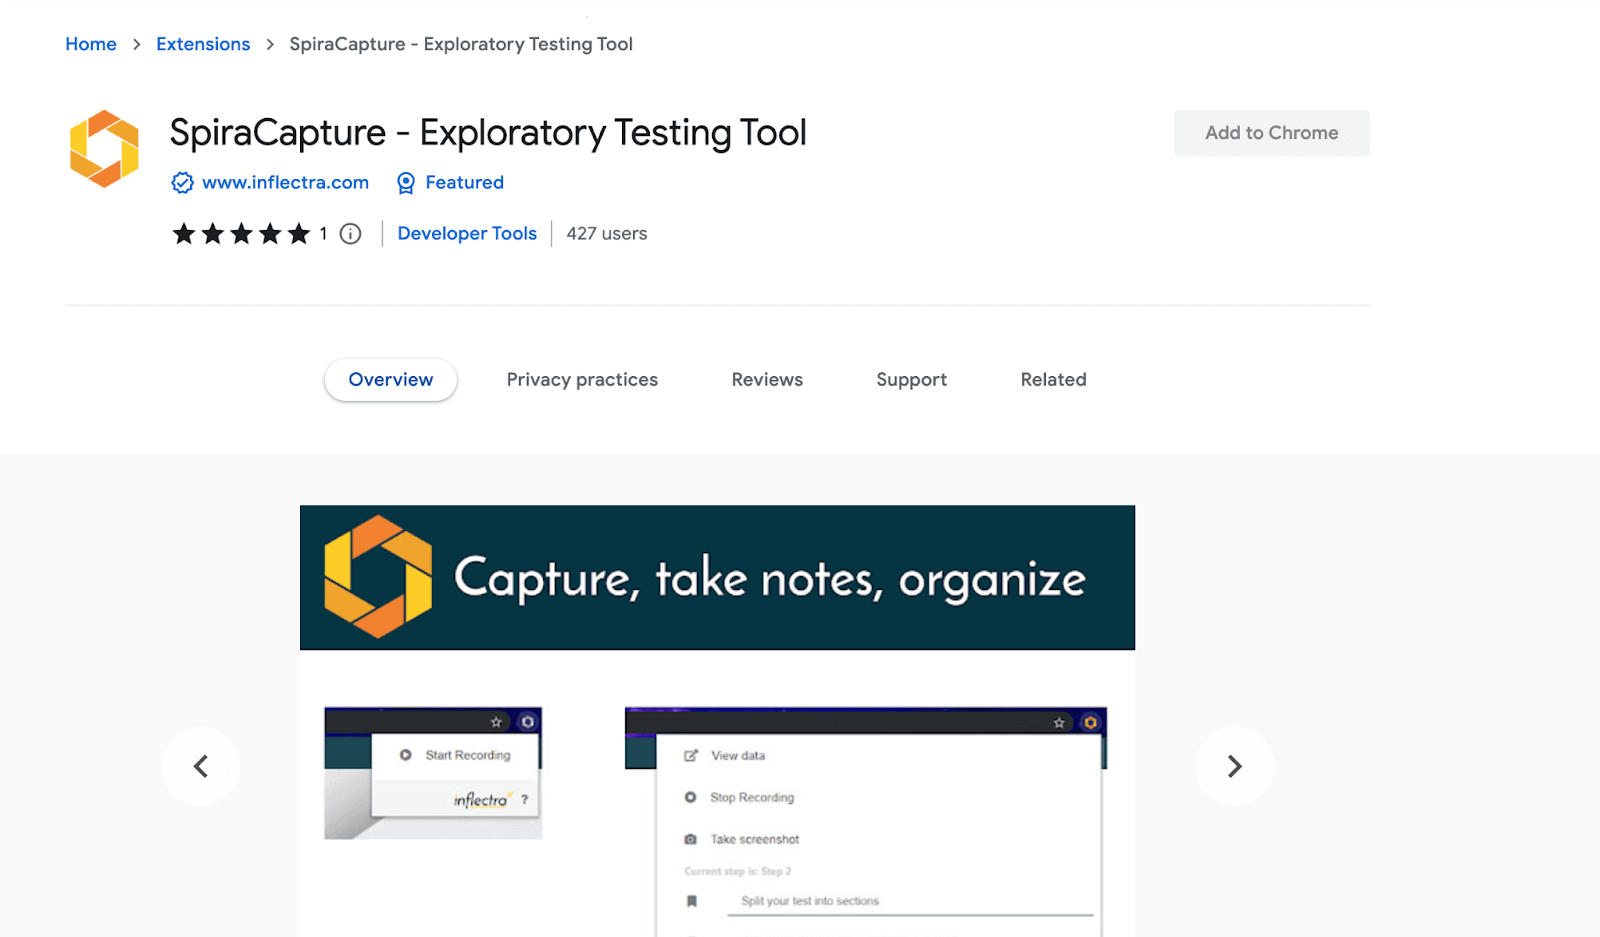Advance to next screenshot with right arrow
The image size is (1600, 937).
pos(1234,766)
